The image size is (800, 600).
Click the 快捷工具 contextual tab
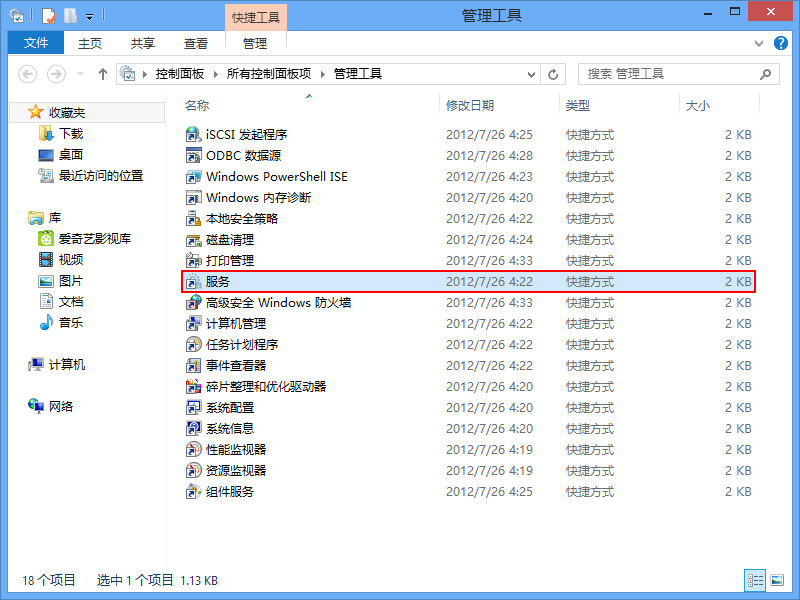pos(256,18)
